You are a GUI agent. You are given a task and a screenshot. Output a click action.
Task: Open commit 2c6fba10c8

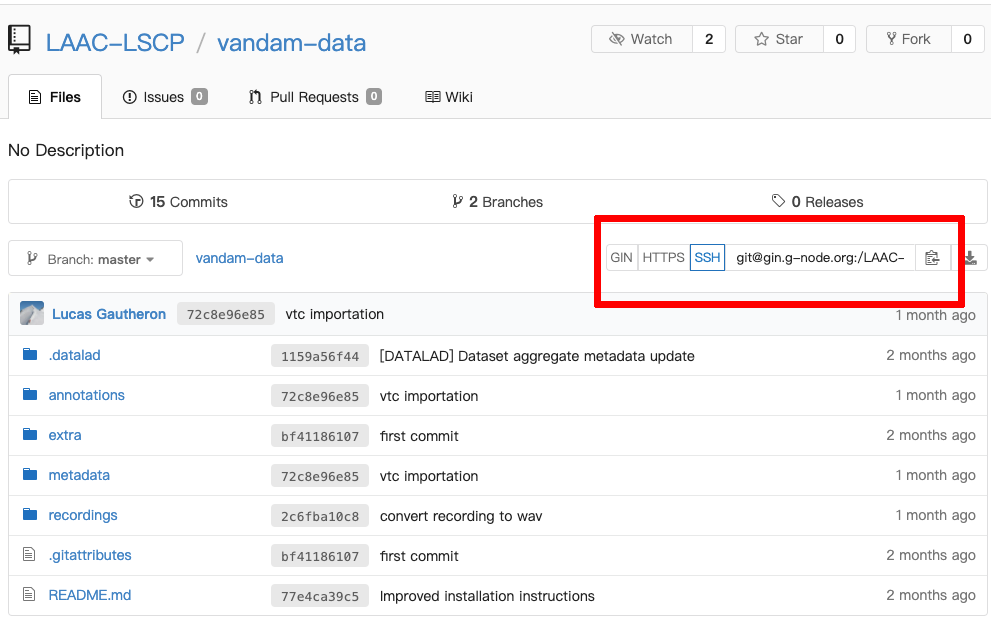click(x=320, y=516)
